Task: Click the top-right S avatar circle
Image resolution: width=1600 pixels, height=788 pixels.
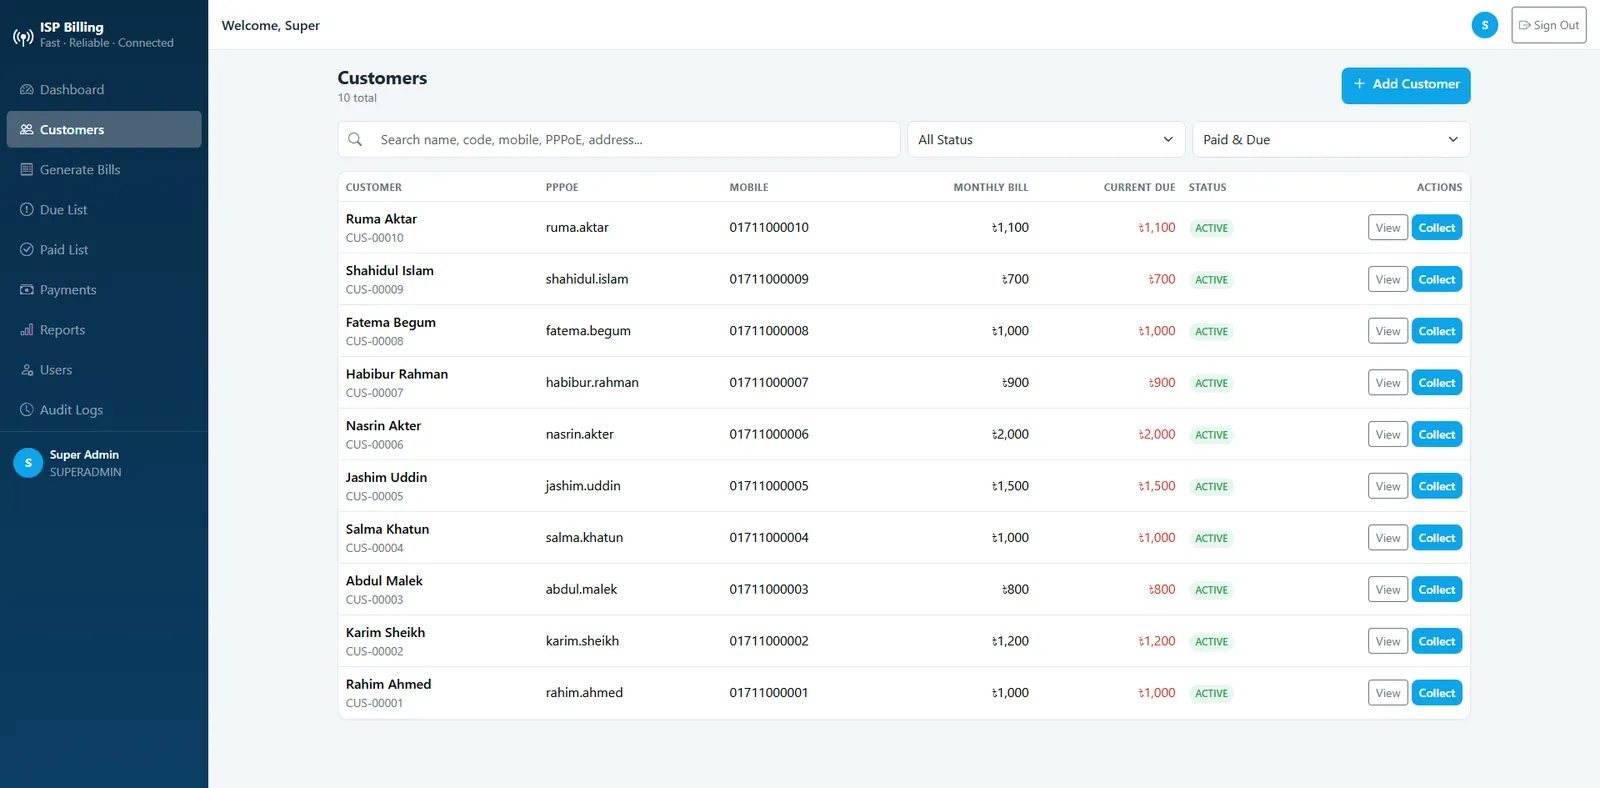Action: pos(1485,25)
